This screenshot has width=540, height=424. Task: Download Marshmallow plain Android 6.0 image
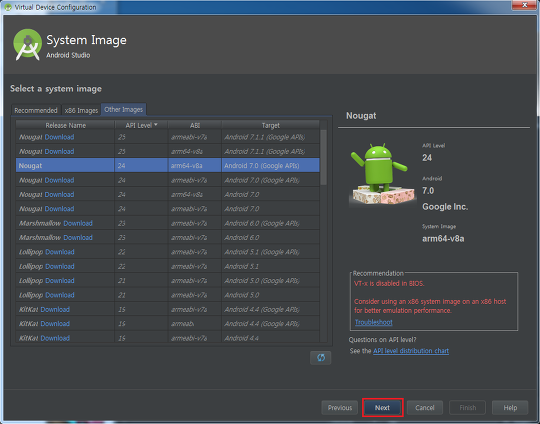click(78, 238)
